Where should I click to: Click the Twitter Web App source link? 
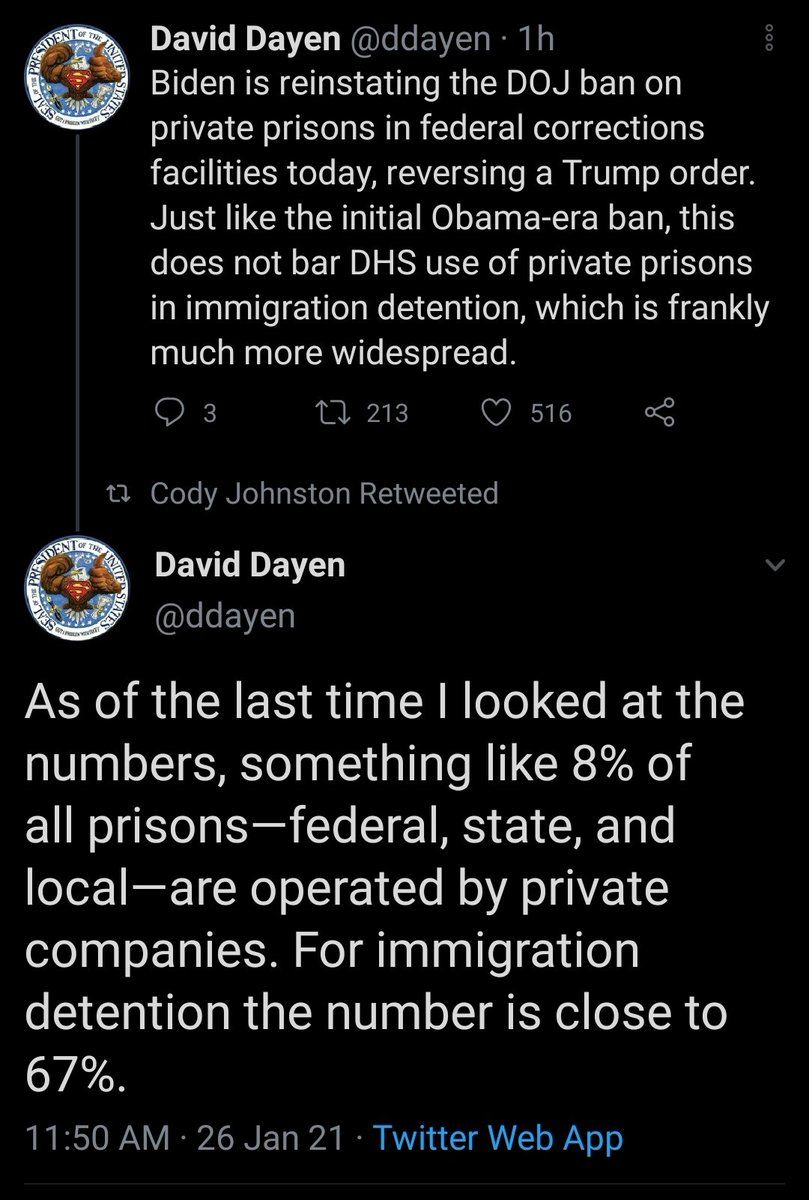(497, 1138)
